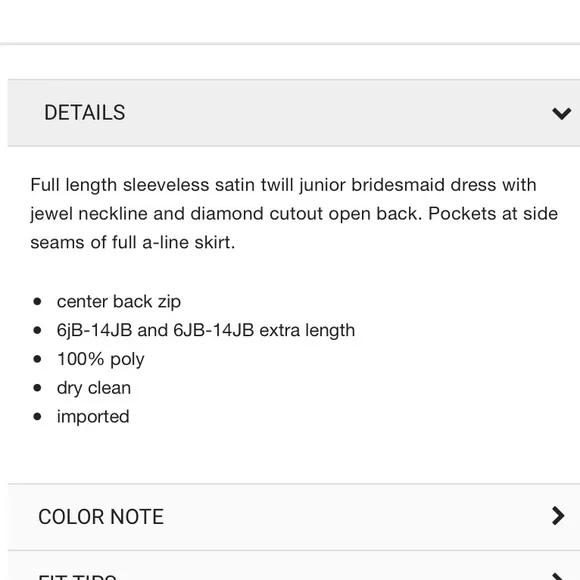Image resolution: width=580 pixels, height=580 pixels.
Task: Open FIT TIPS via its chevron arrow
Action: pyautogui.click(x=558, y=576)
